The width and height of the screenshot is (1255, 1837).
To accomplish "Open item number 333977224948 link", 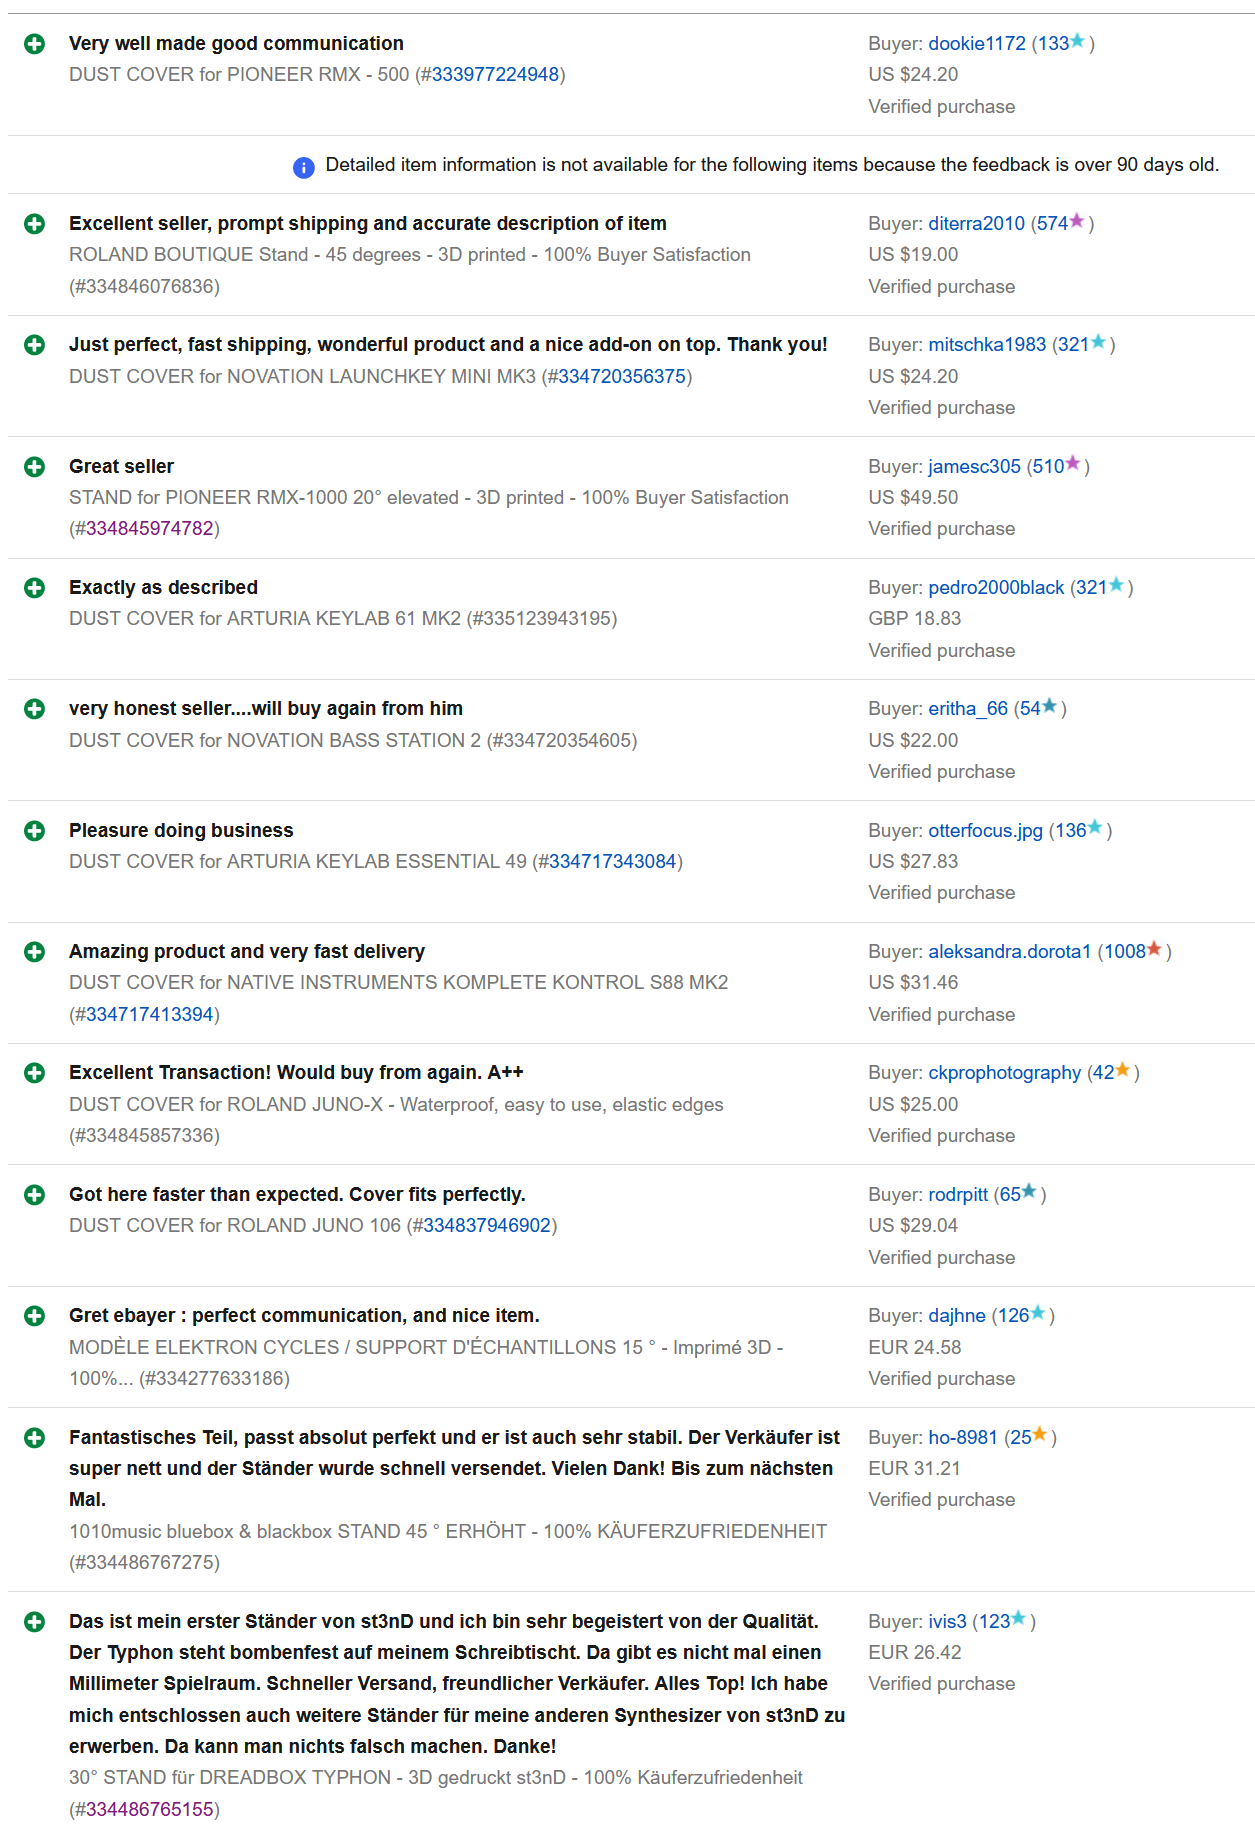I will coord(495,75).
